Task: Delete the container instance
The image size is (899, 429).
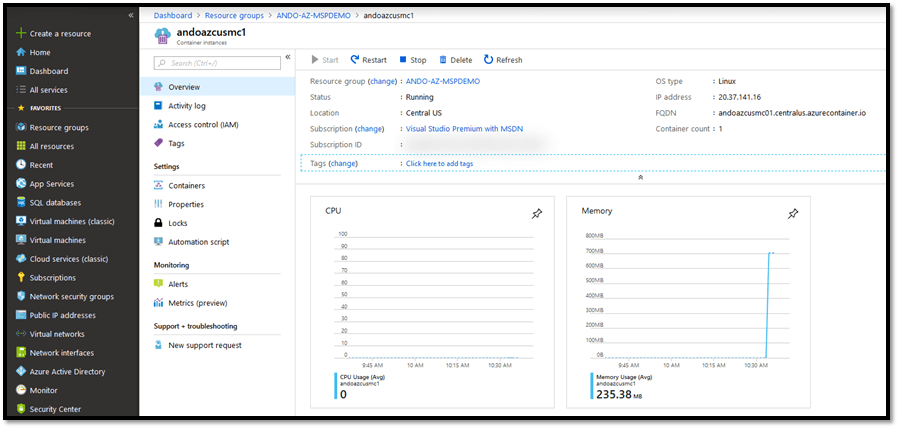Action: pyautogui.click(x=456, y=60)
